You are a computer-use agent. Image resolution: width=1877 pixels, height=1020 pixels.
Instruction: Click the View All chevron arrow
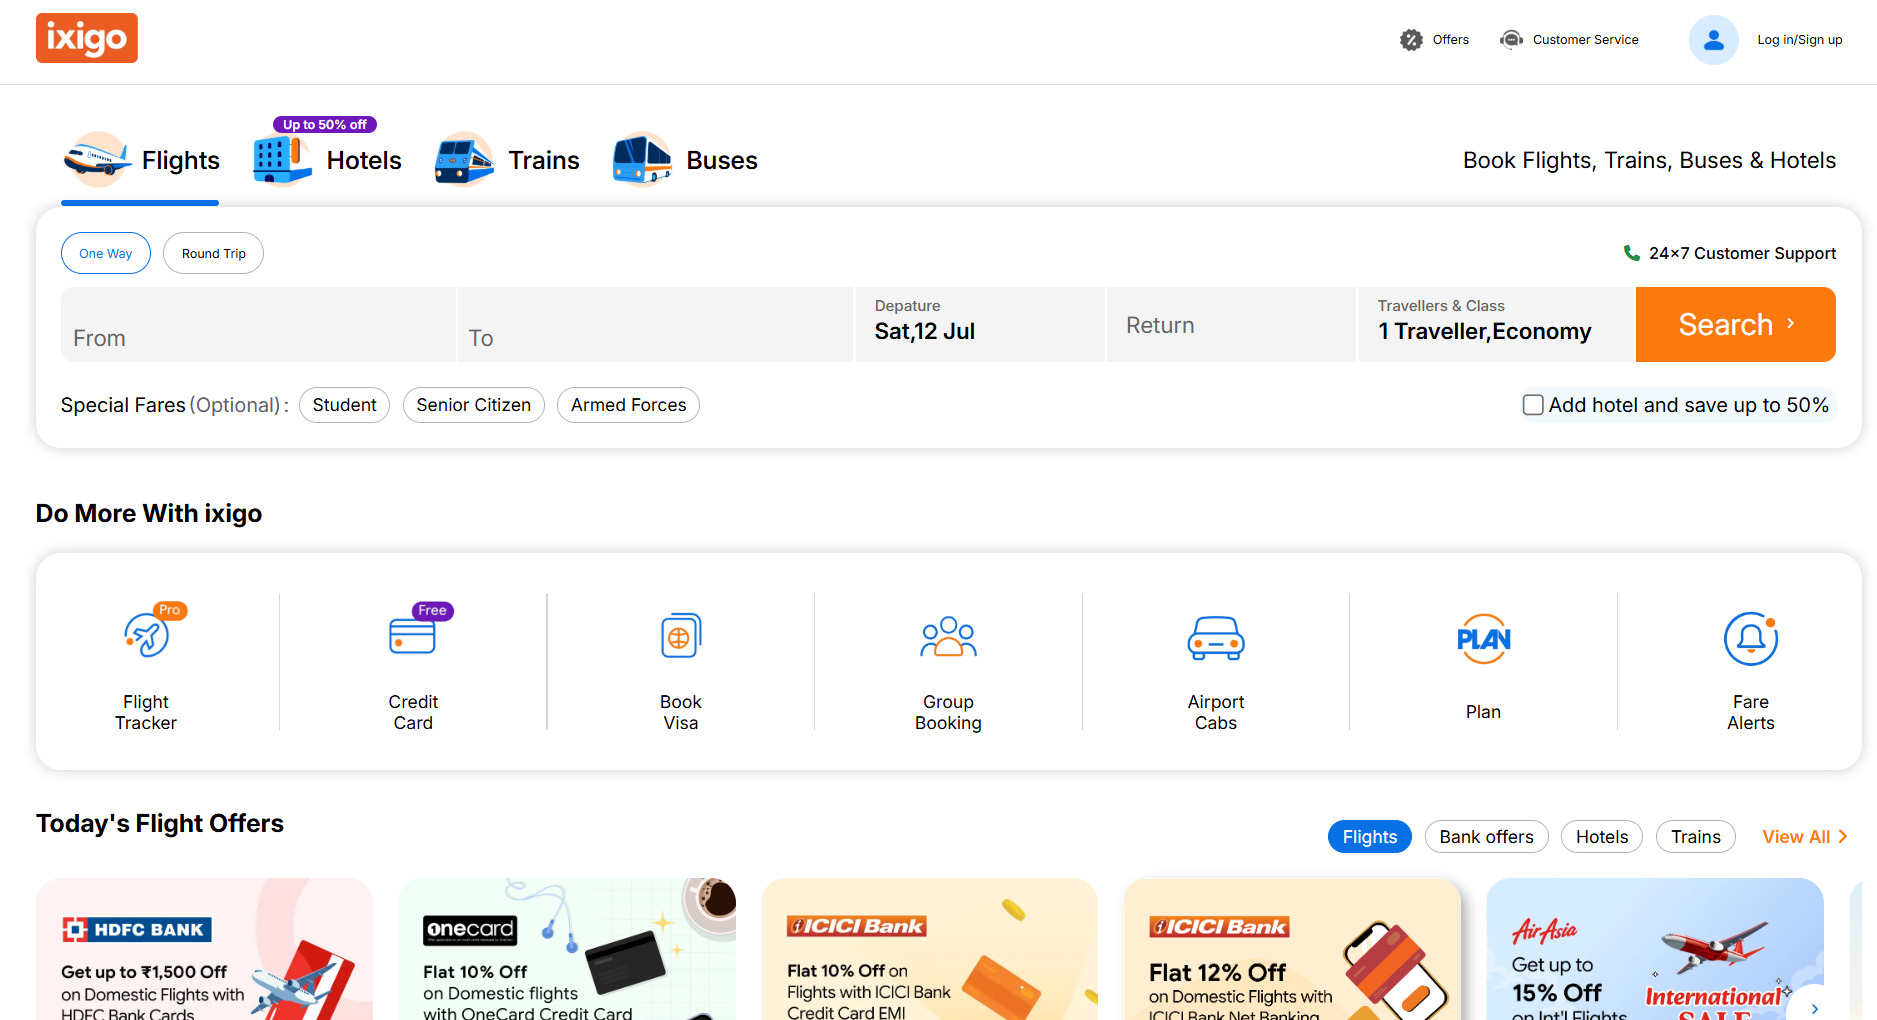coord(1843,837)
